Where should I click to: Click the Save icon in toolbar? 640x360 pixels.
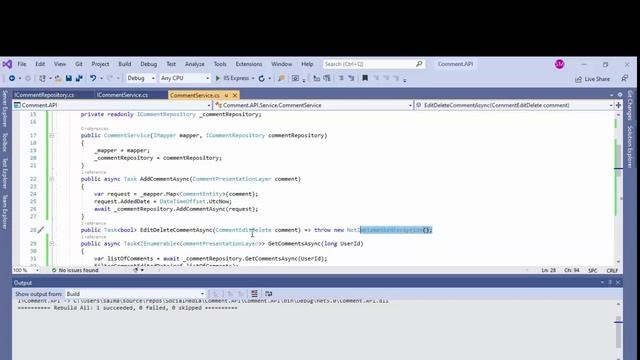pos(69,78)
